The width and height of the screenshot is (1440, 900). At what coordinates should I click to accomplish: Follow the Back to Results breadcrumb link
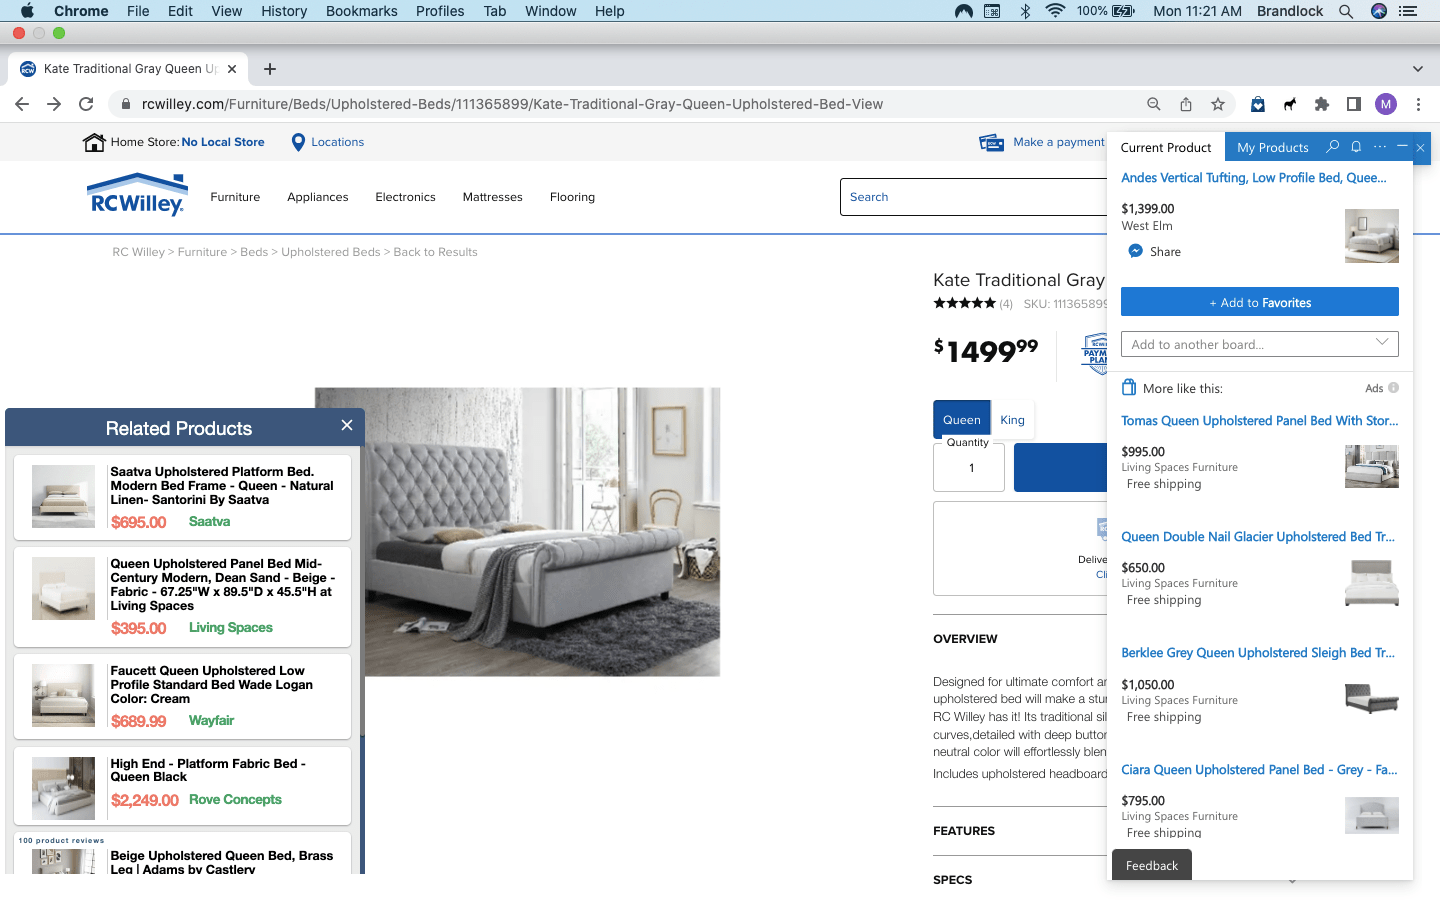pos(435,251)
